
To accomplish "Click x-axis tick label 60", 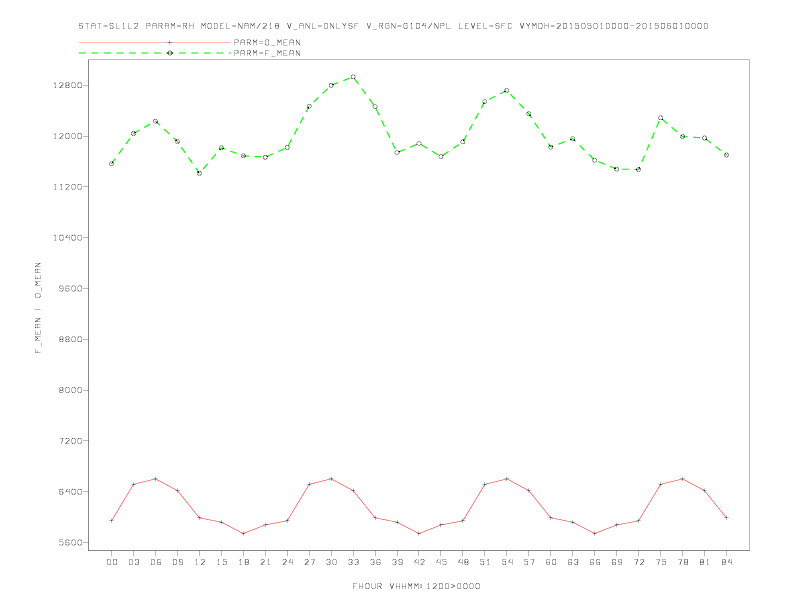I will (x=551, y=562).
